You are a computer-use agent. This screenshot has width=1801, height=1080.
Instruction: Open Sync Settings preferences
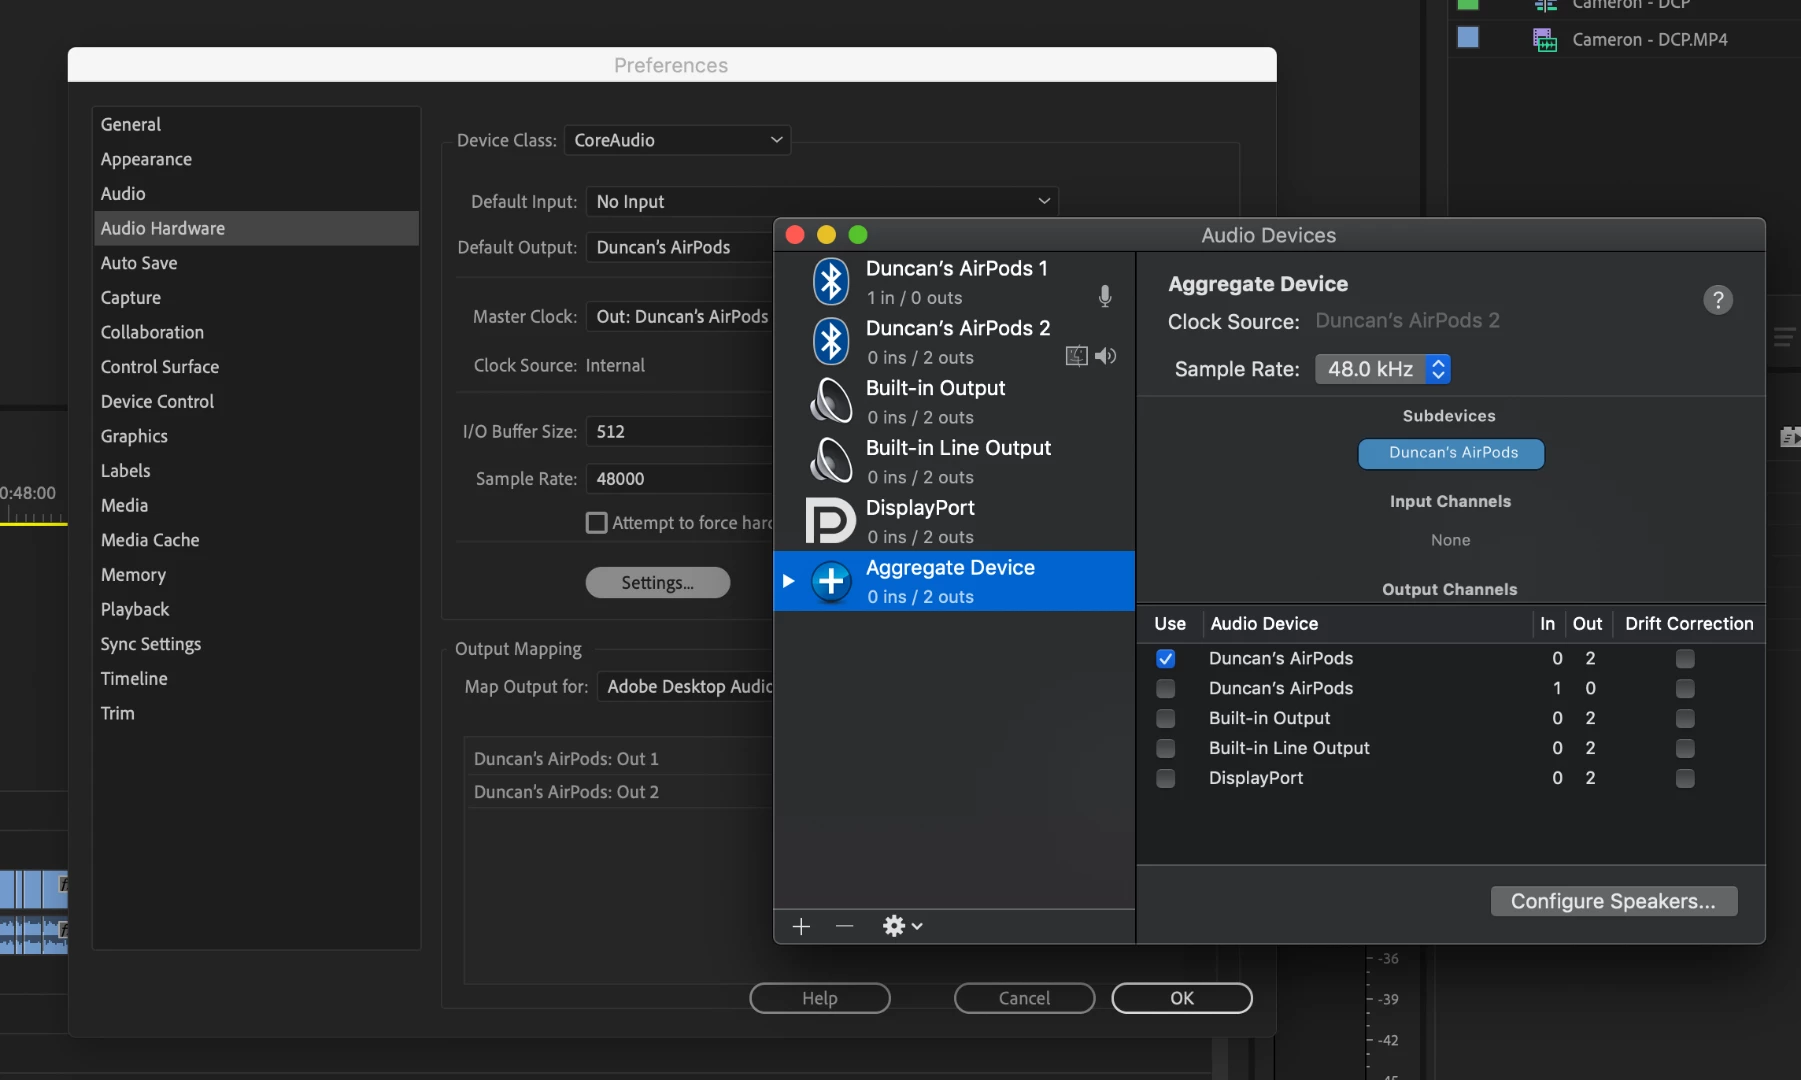coord(256,644)
